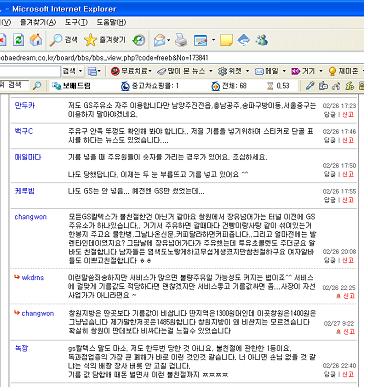
Task: Click the Refresh page icon
Action: point(19,40)
